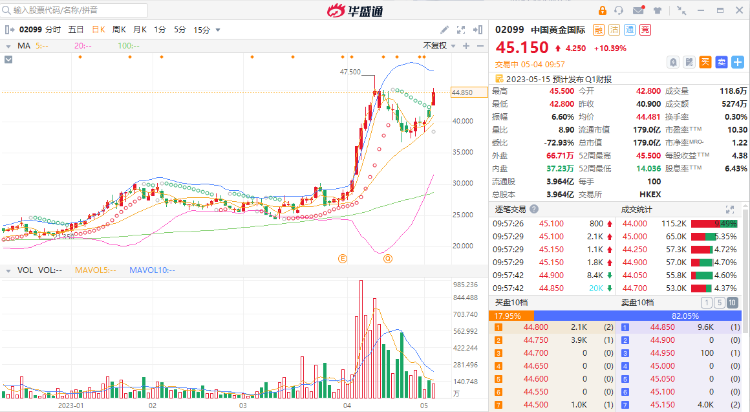Click the E earnings marker on chart
The width and height of the screenshot is (750, 412).
click(x=342, y=258)
